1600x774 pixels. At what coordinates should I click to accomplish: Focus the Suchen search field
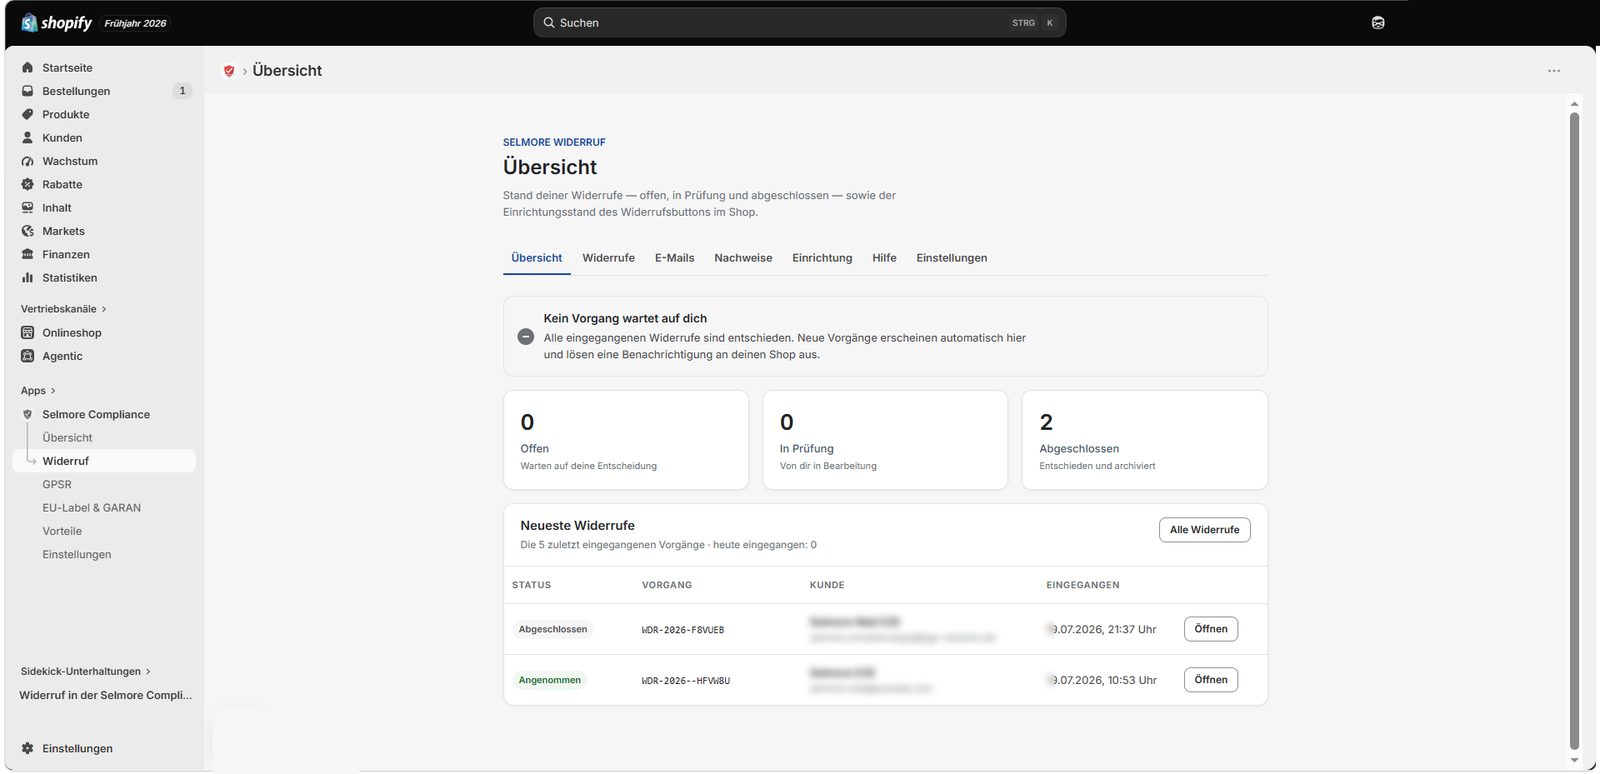point(800,22)
